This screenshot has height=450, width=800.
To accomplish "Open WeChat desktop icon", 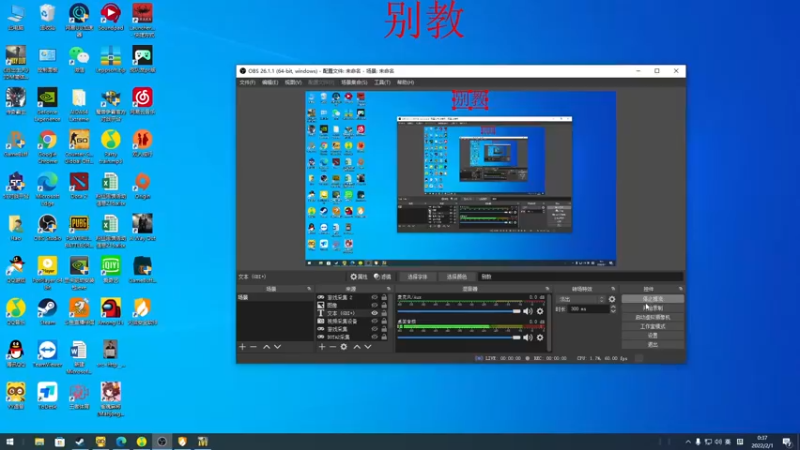I will click(x=79, y=59).
